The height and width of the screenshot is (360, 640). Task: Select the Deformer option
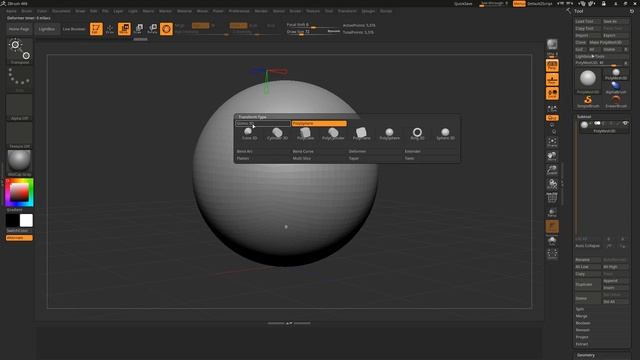tap(375, 151)
